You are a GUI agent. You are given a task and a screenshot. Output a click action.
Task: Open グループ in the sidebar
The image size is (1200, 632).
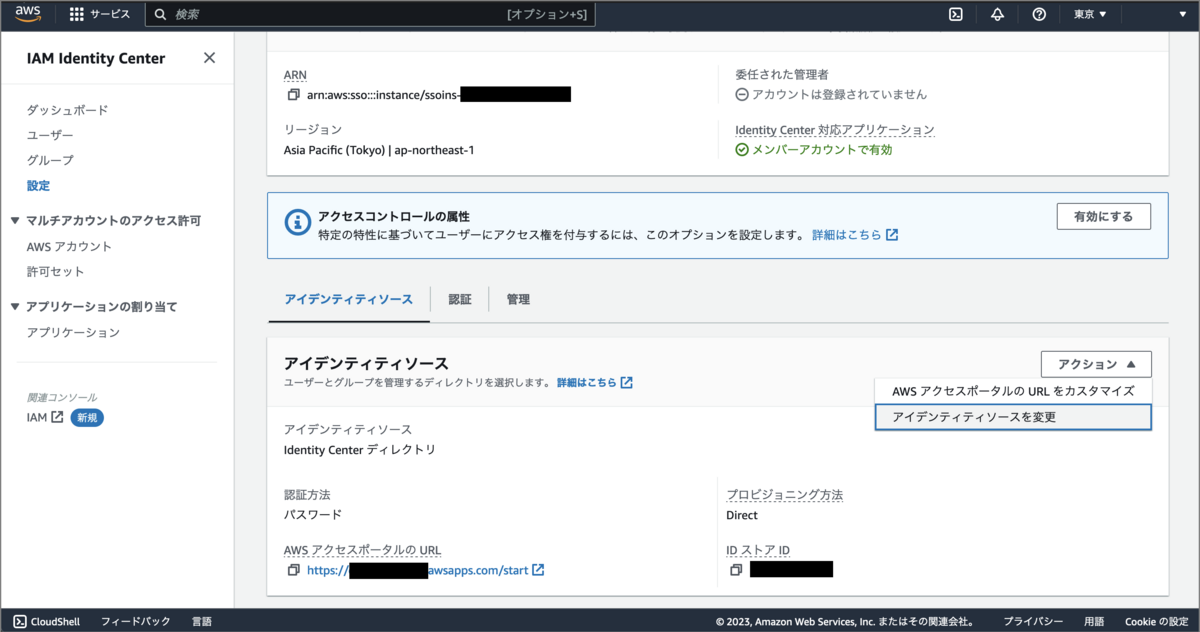(x=50, y=160)
